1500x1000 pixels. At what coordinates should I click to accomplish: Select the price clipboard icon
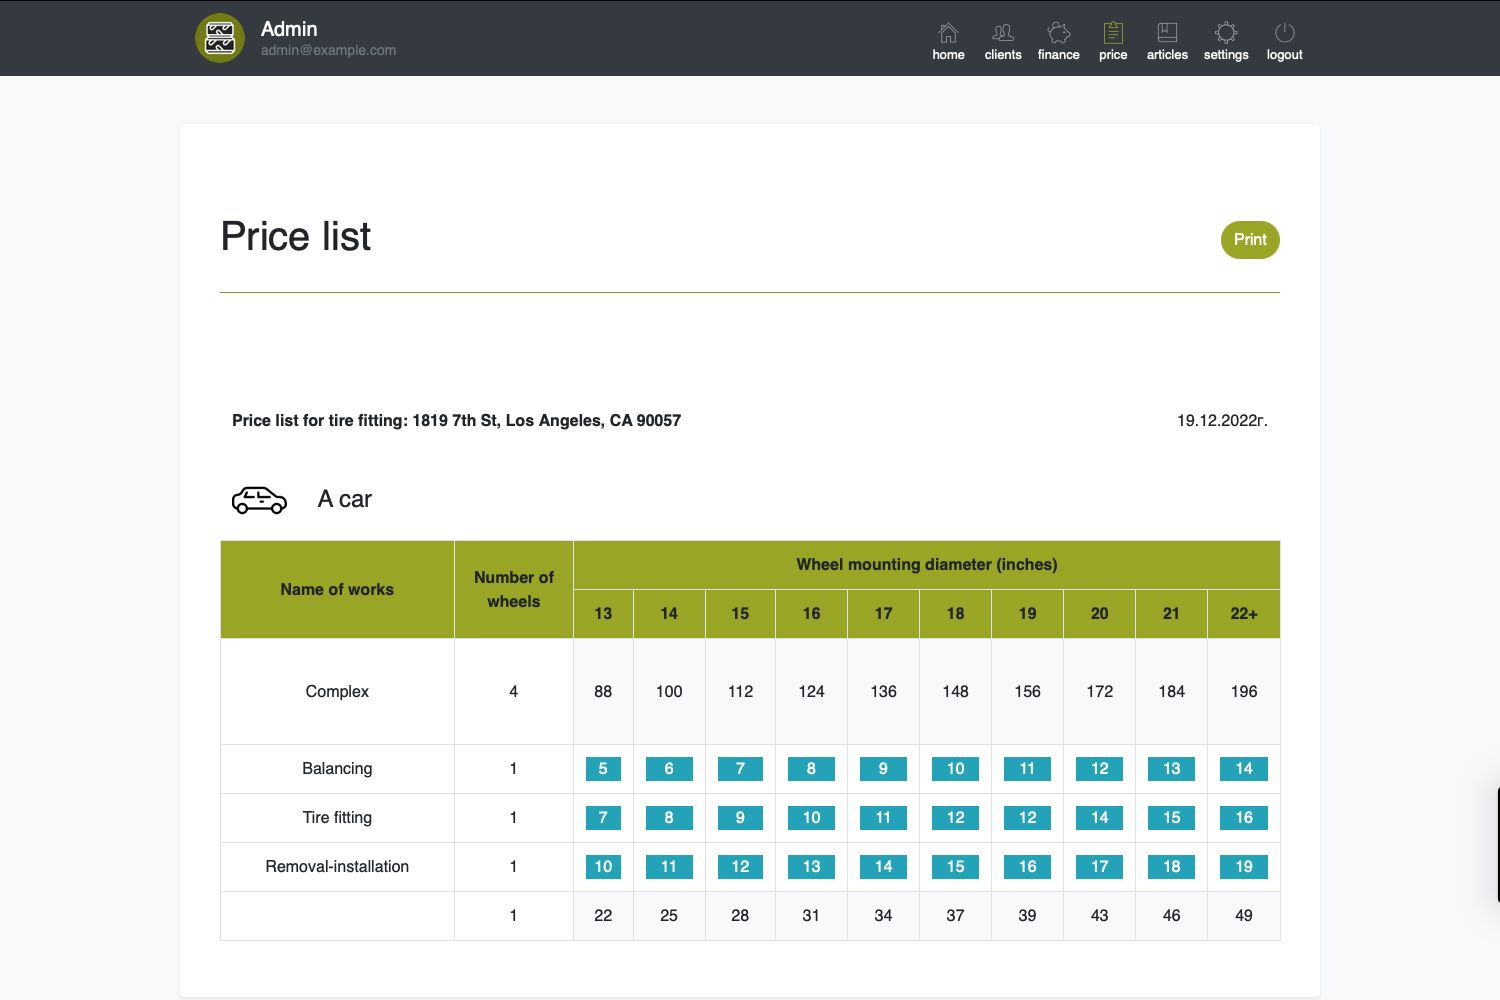point(1113,34)
